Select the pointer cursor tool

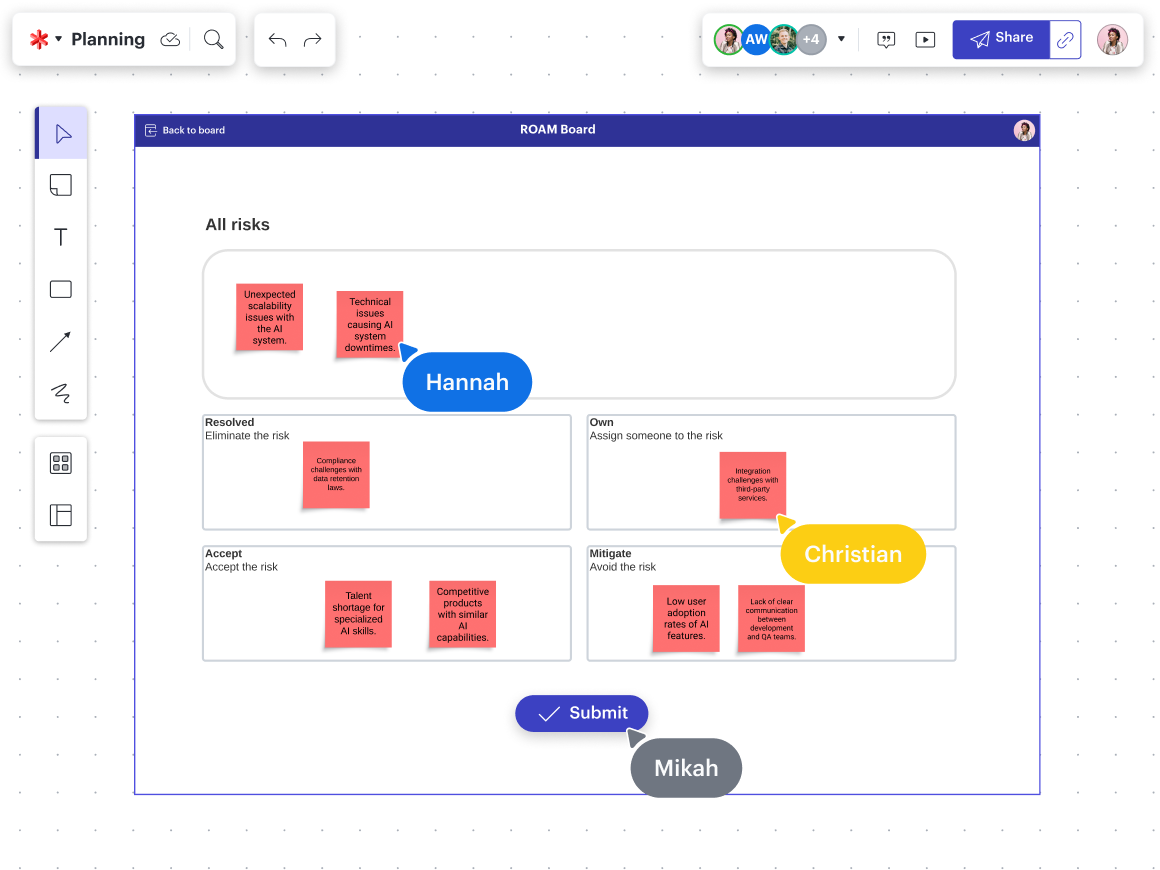(x=62, y=134)
